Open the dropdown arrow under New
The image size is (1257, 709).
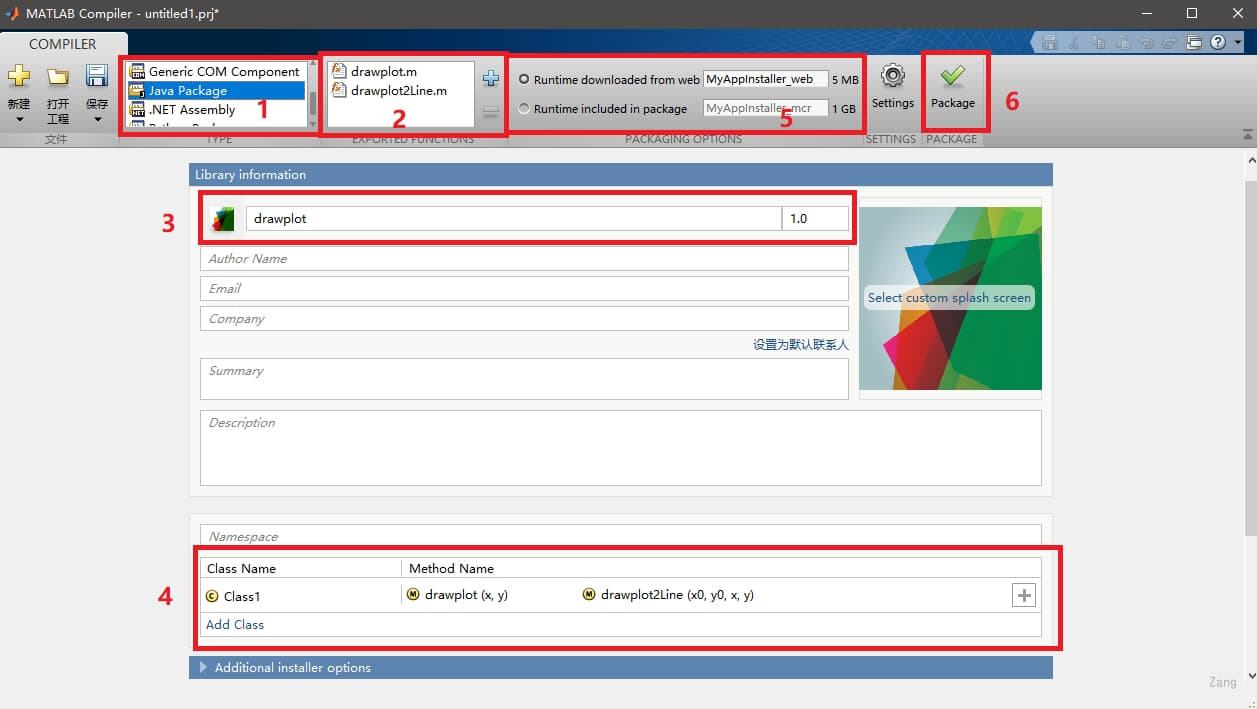point(19,120)
